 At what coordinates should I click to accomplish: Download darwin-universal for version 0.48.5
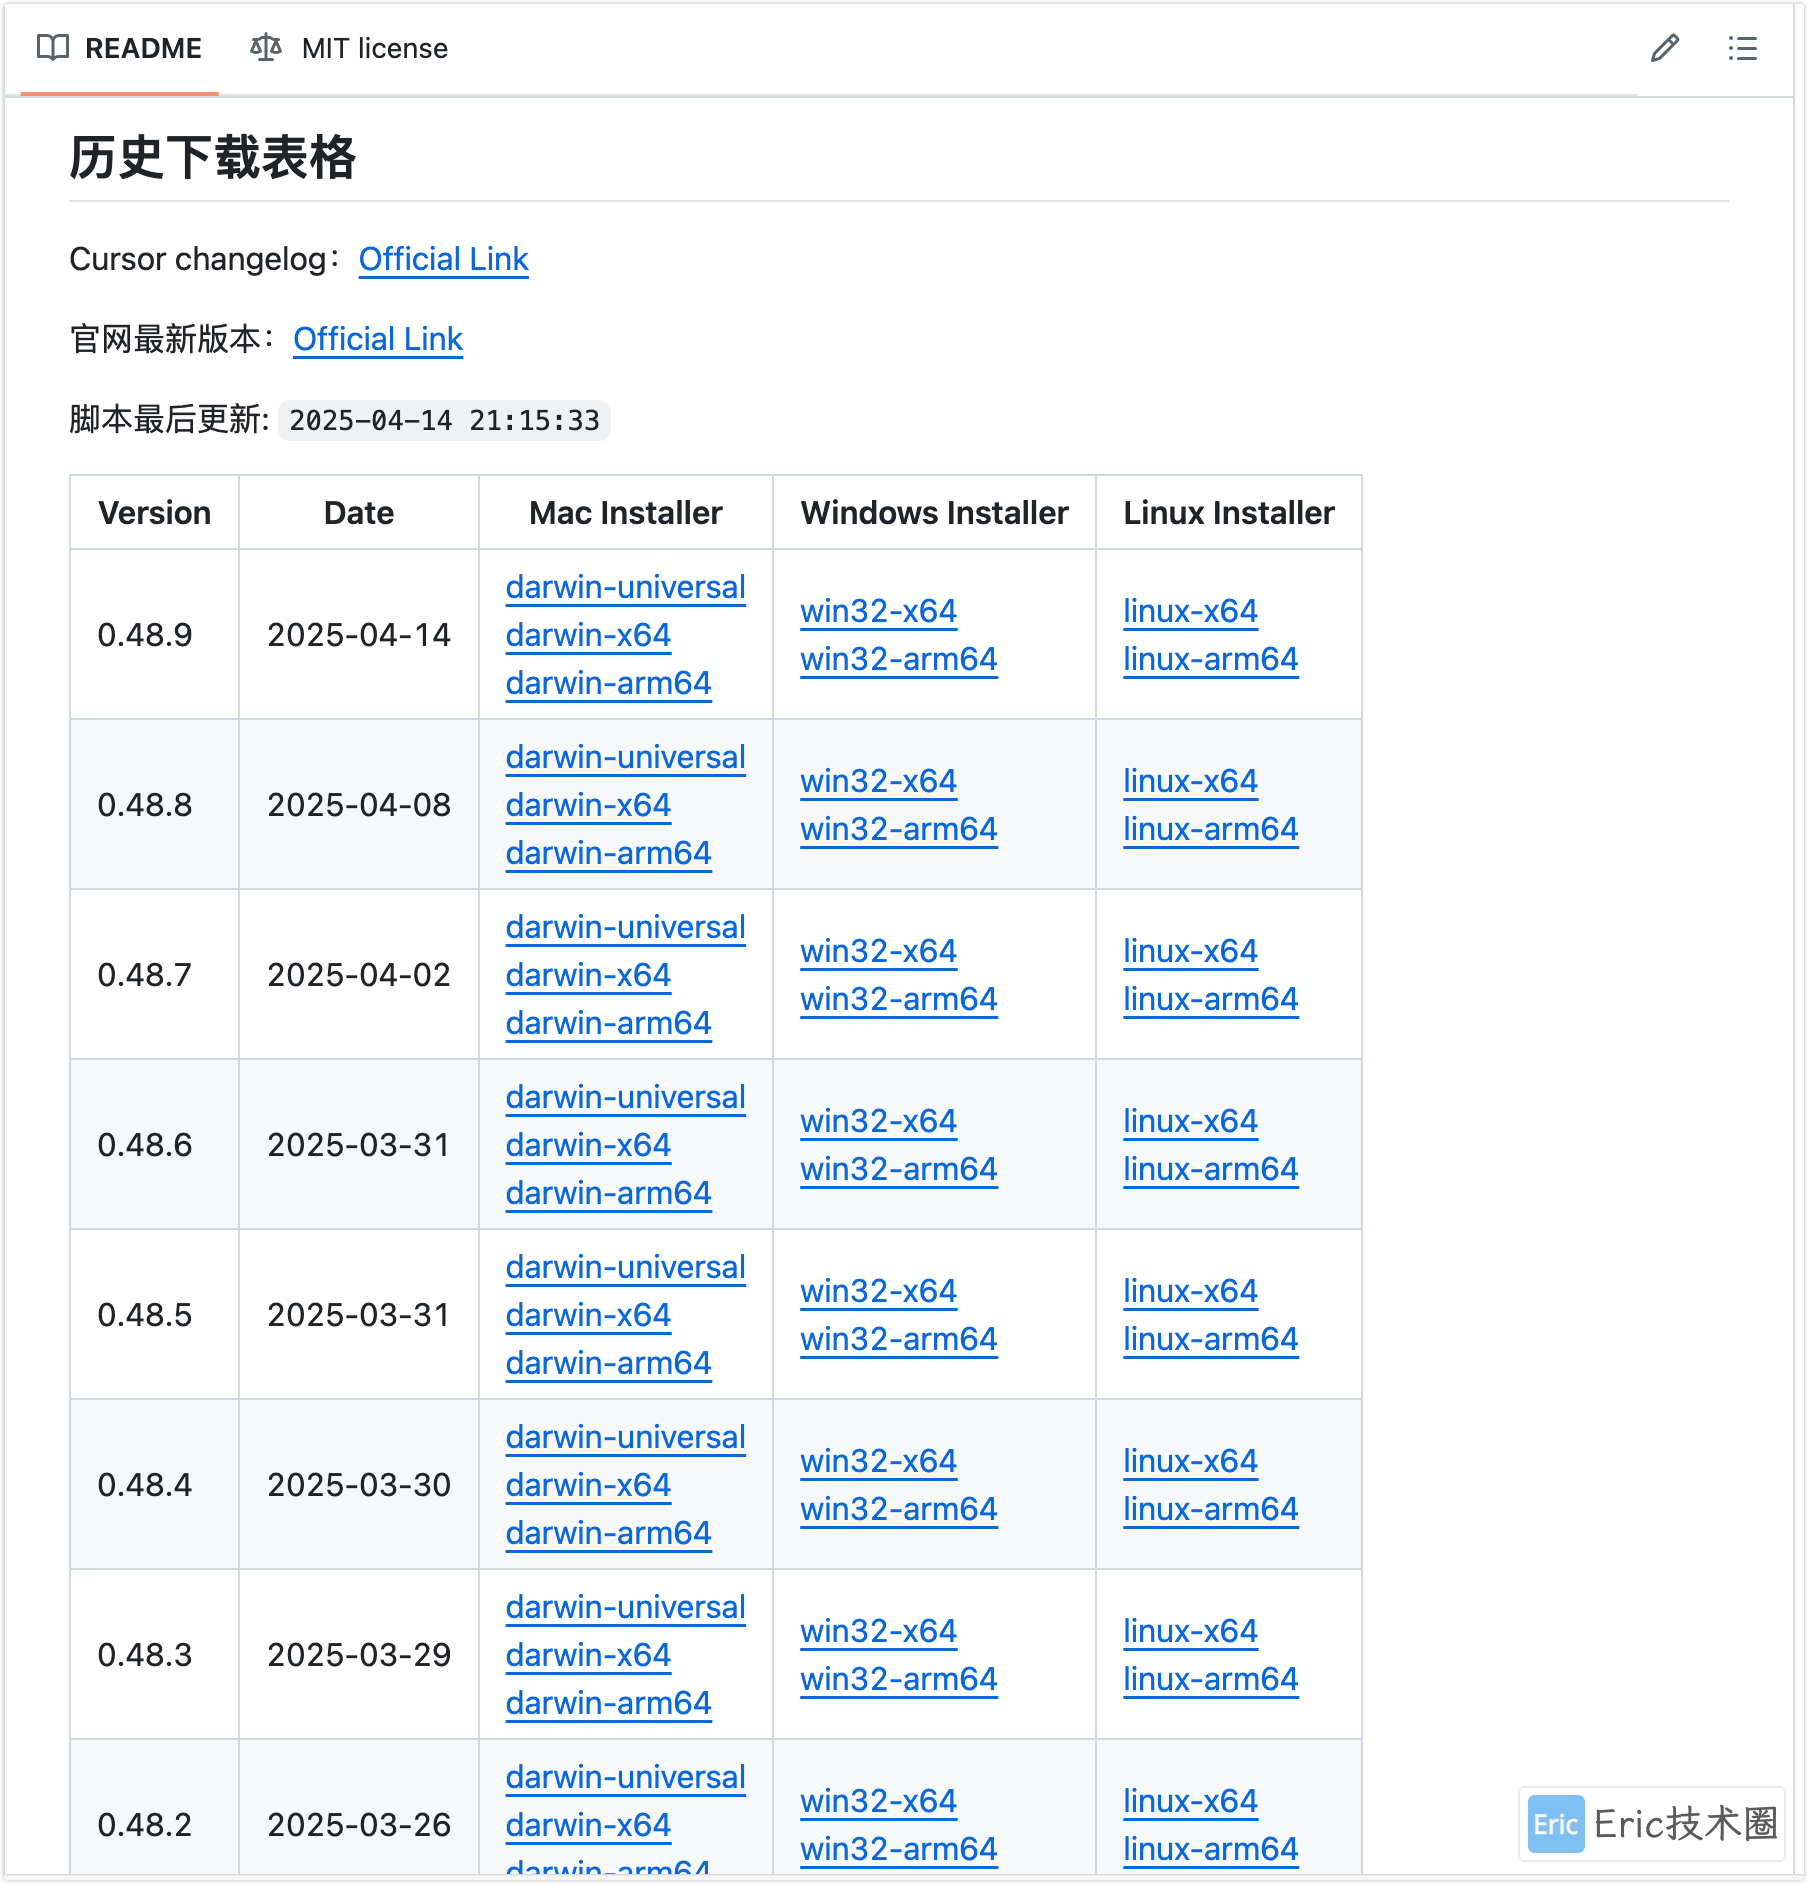click(x=626, y=1267)
